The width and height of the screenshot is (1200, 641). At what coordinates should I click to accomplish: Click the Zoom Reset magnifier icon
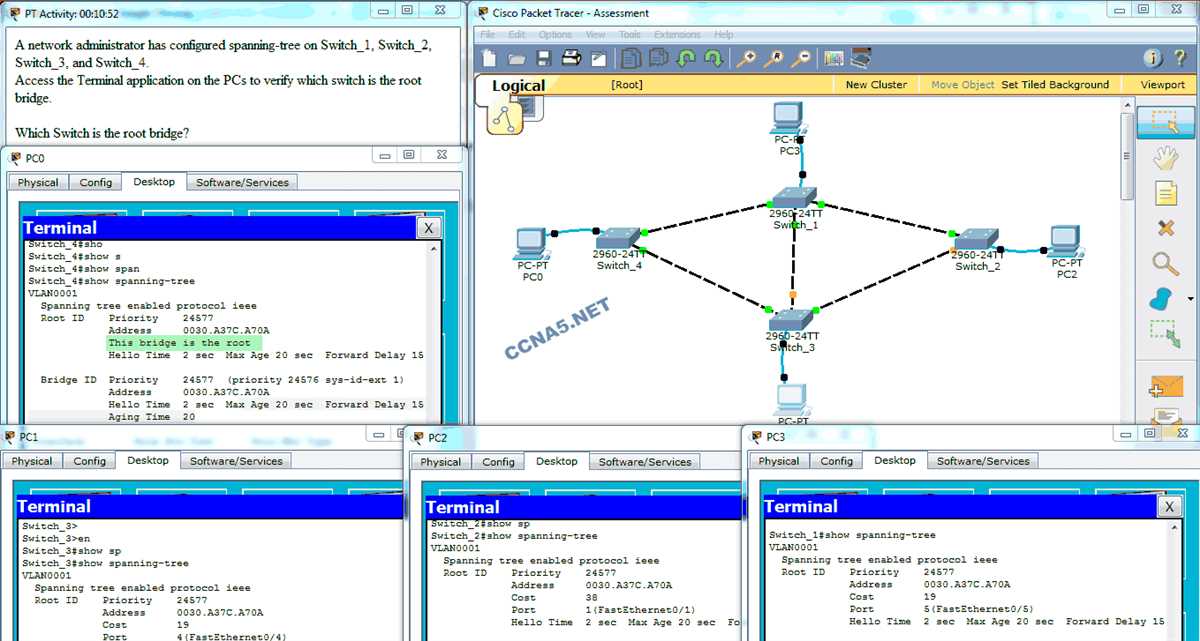pos(773,58)
